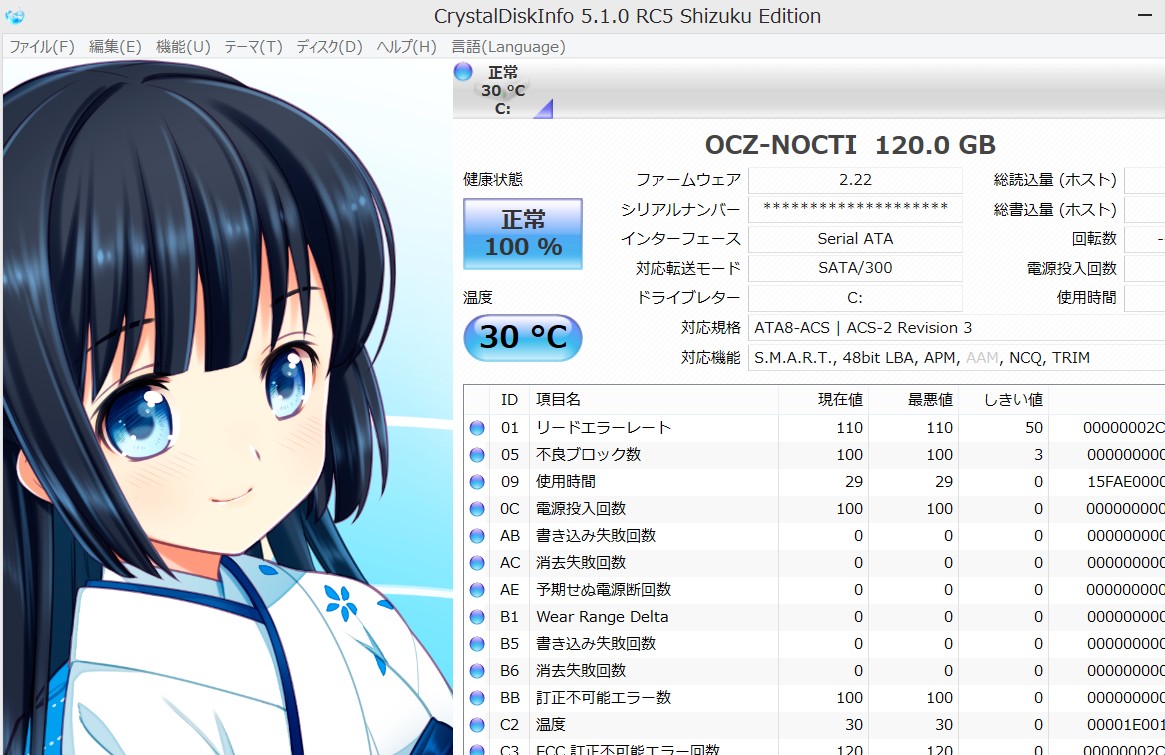Select the 予期せぬ電源断回数 attribute name
The width and height of the screenshot is (1165, 755).
[x=603, y=590]
